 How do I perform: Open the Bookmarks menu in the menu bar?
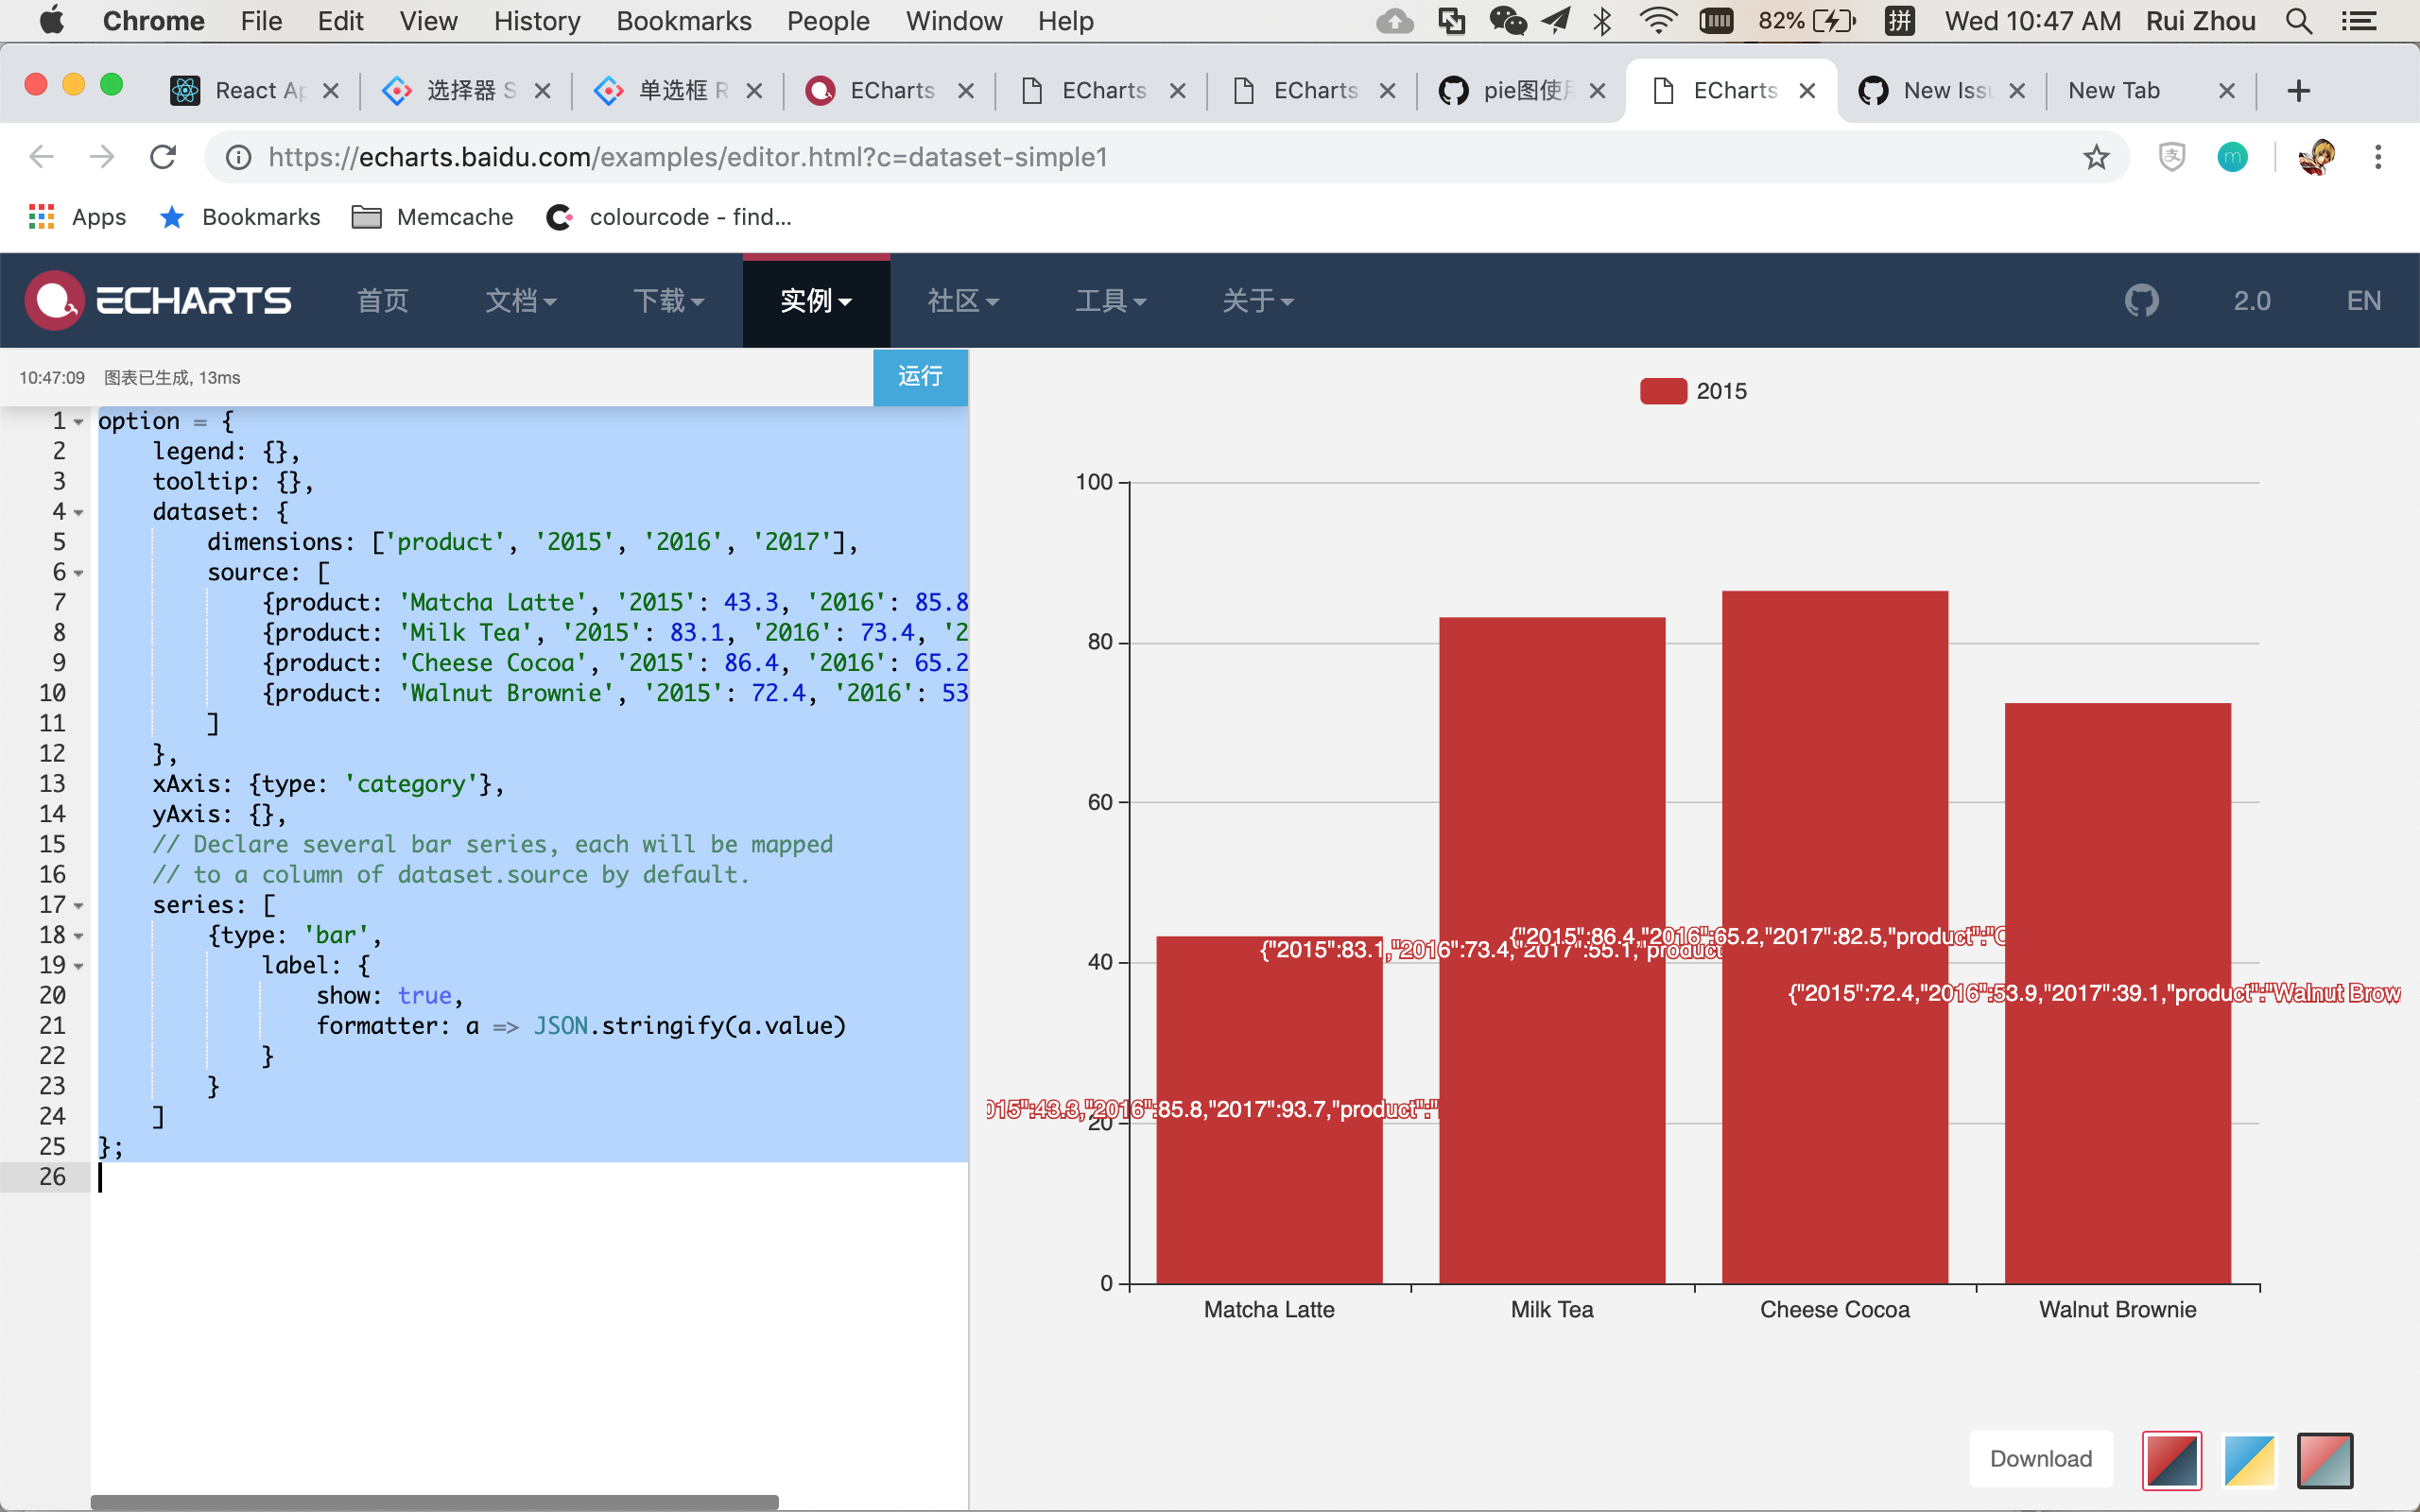684,20
